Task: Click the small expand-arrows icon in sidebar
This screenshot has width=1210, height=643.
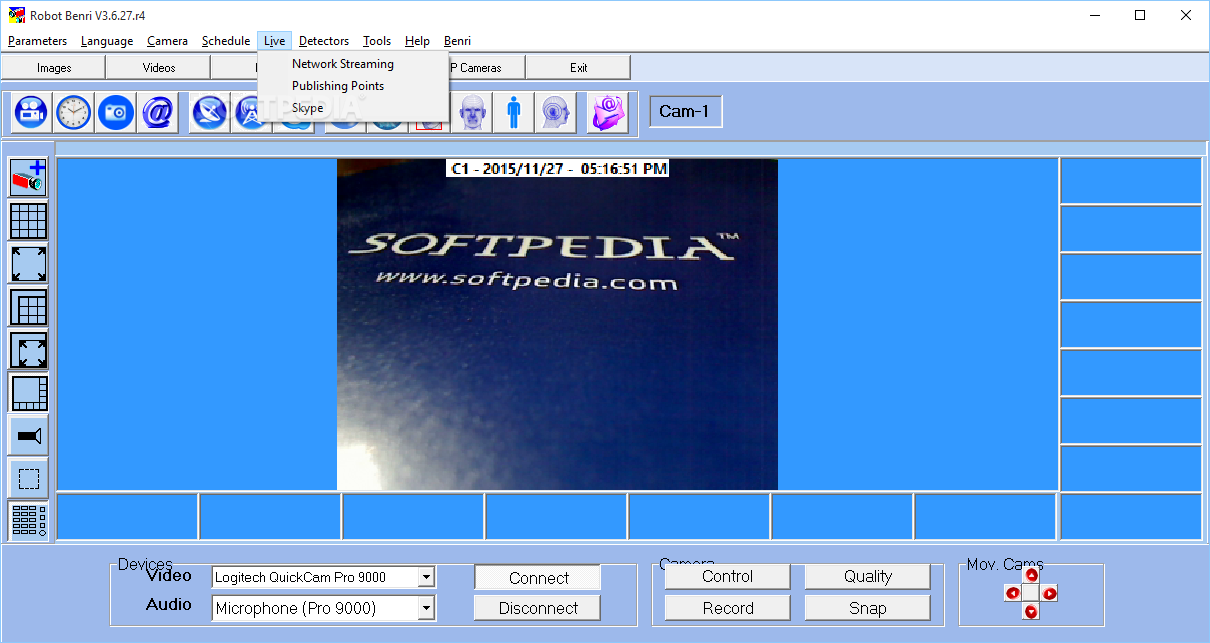Action: pyautogui.click(x=29, y=350)
